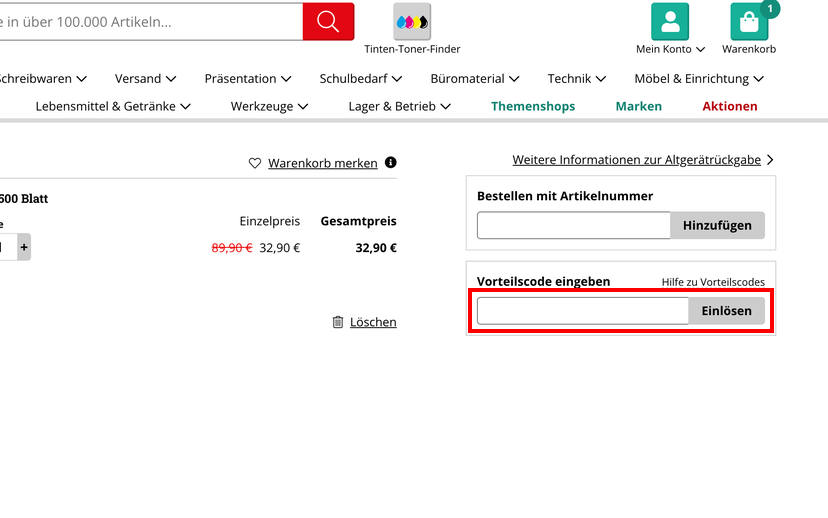Click the Warenkorb merken link

(323, 163)
